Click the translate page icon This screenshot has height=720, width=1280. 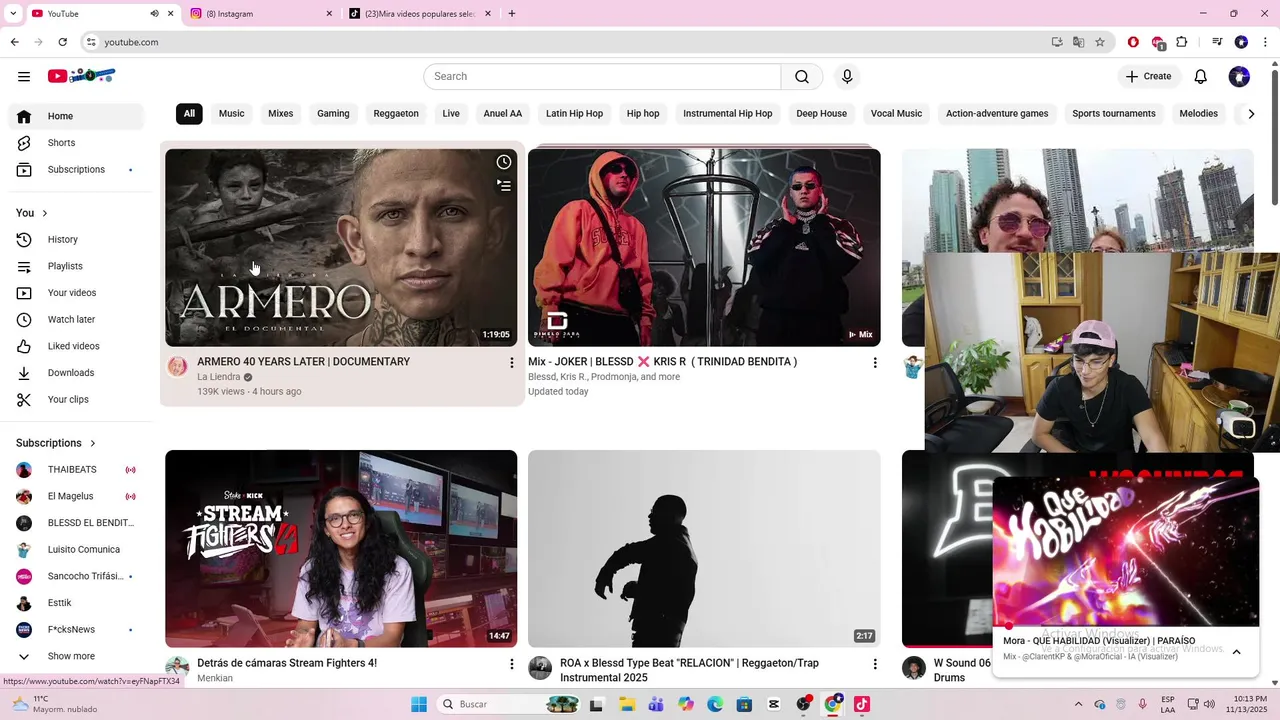(x=1078, y=42)
